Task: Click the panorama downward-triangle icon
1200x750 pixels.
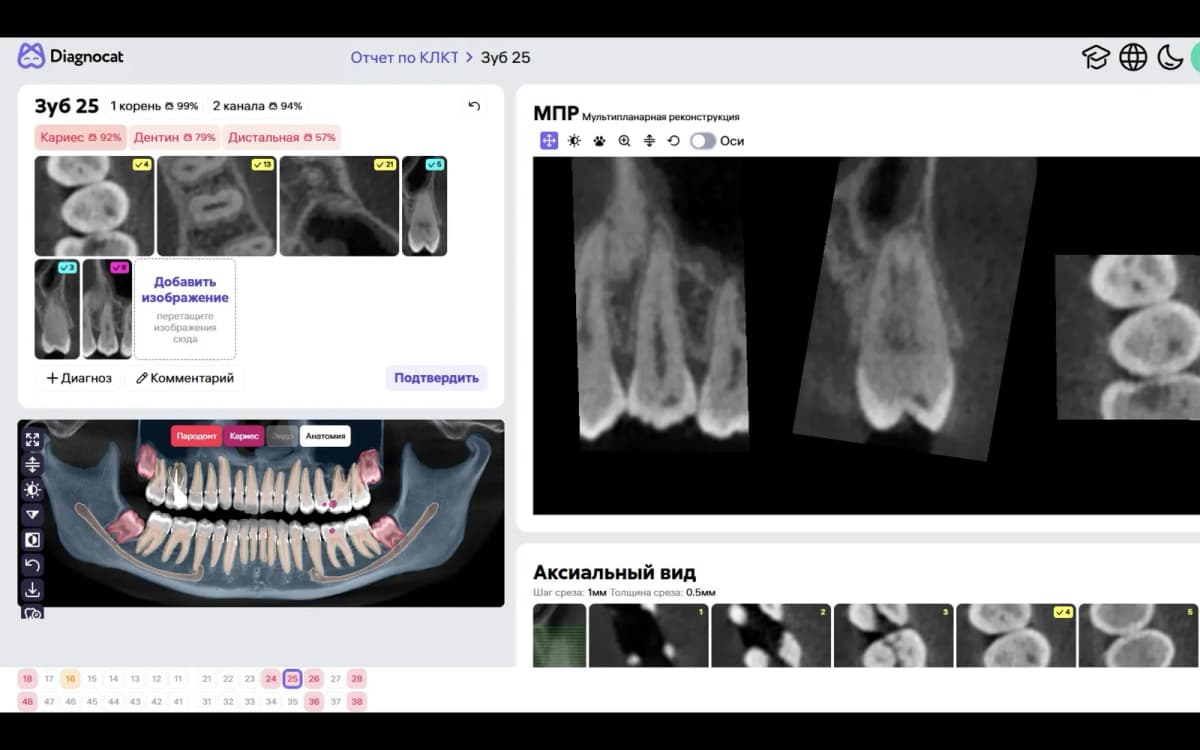Action: [x=33, y=514]
